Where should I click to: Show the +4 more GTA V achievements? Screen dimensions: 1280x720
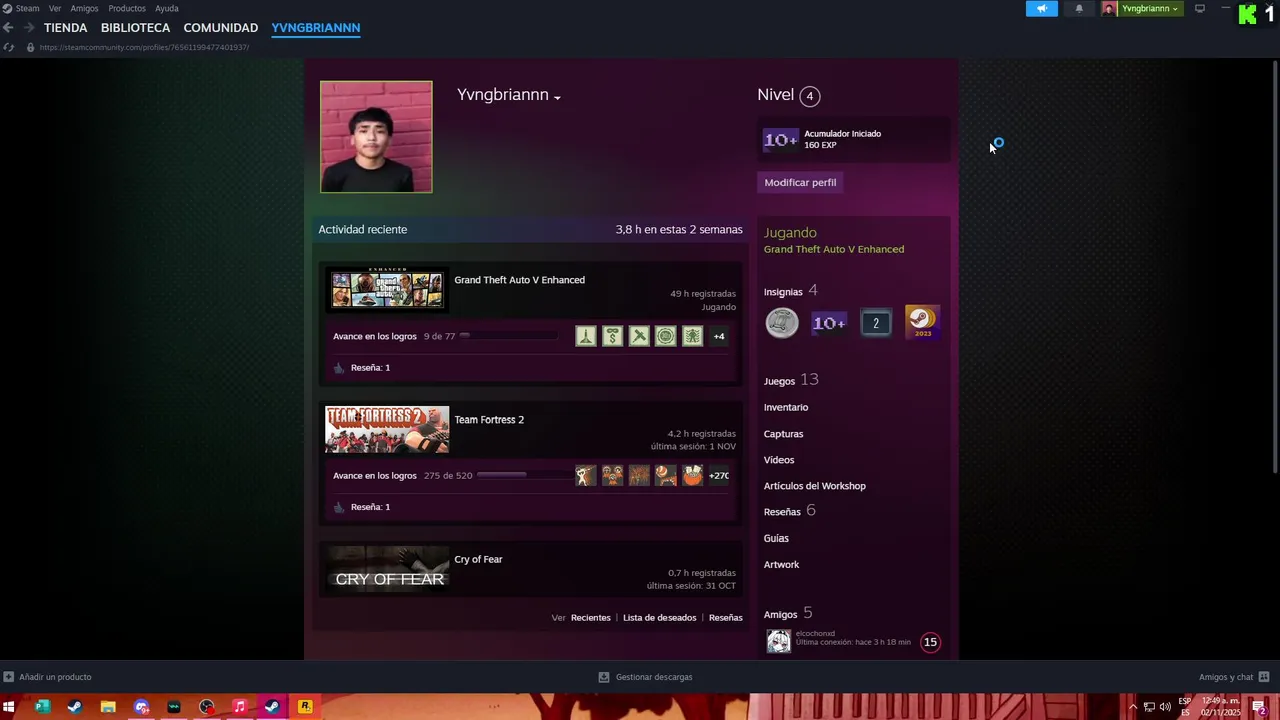[x=719, y=336]
